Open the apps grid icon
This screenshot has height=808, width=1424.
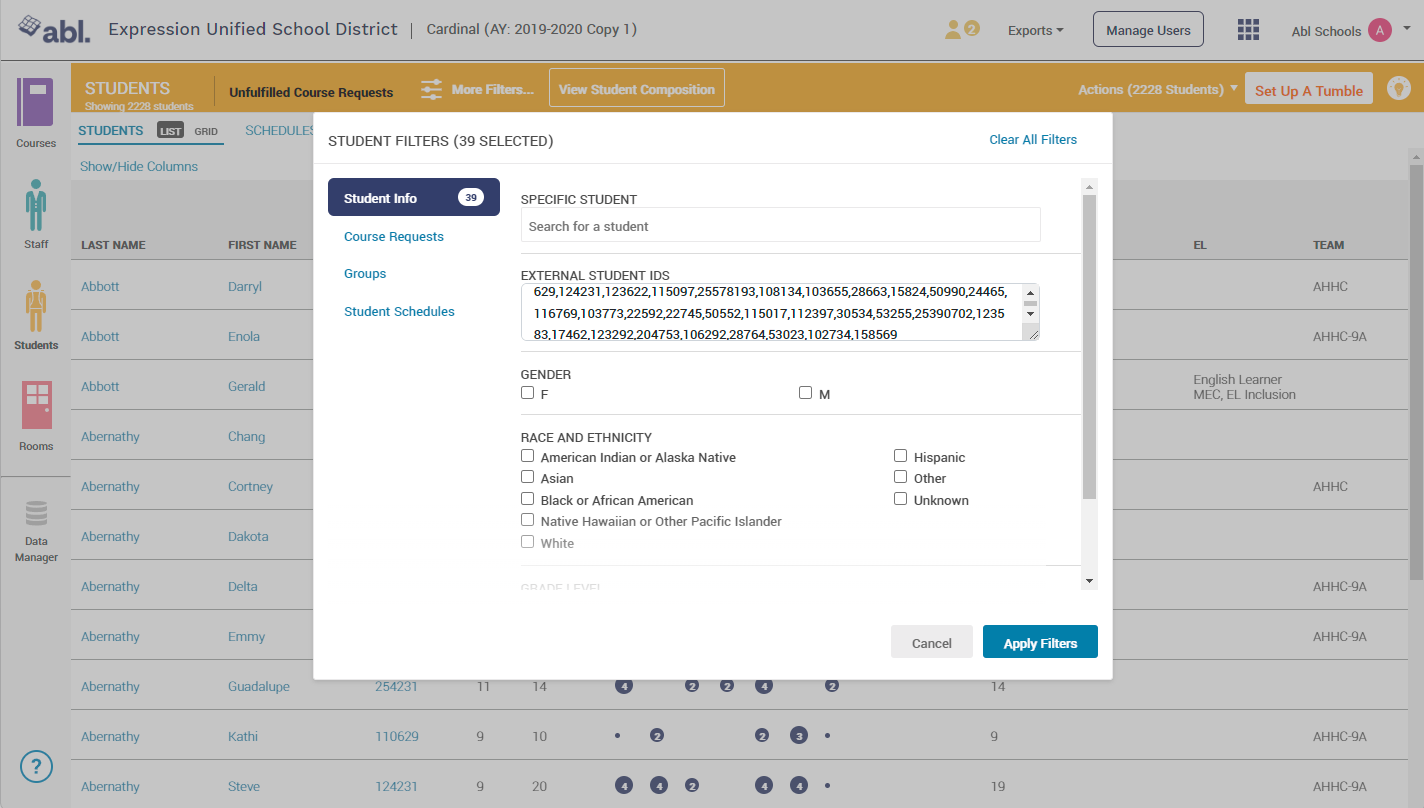point(1248,30)
